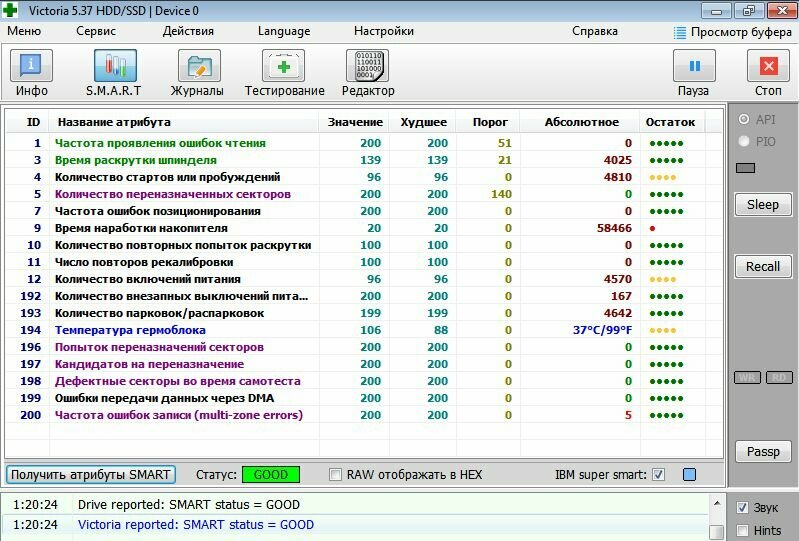Click Получить атрибуты SMART button

coord(91,475)
